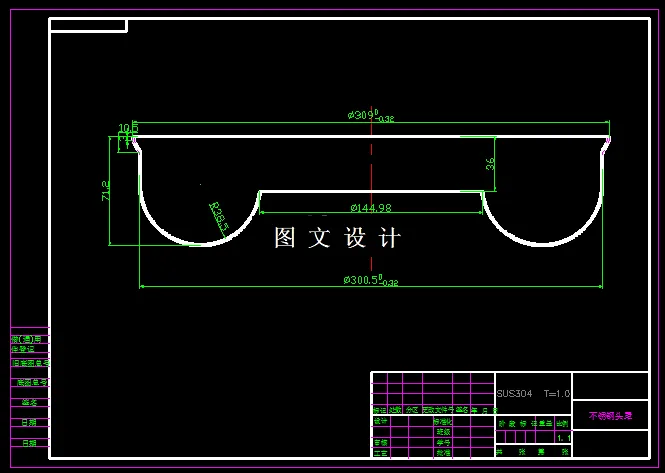Select the R28.5 radius annotation
This screenshot has width=665, height=473.
coord(219,217)
